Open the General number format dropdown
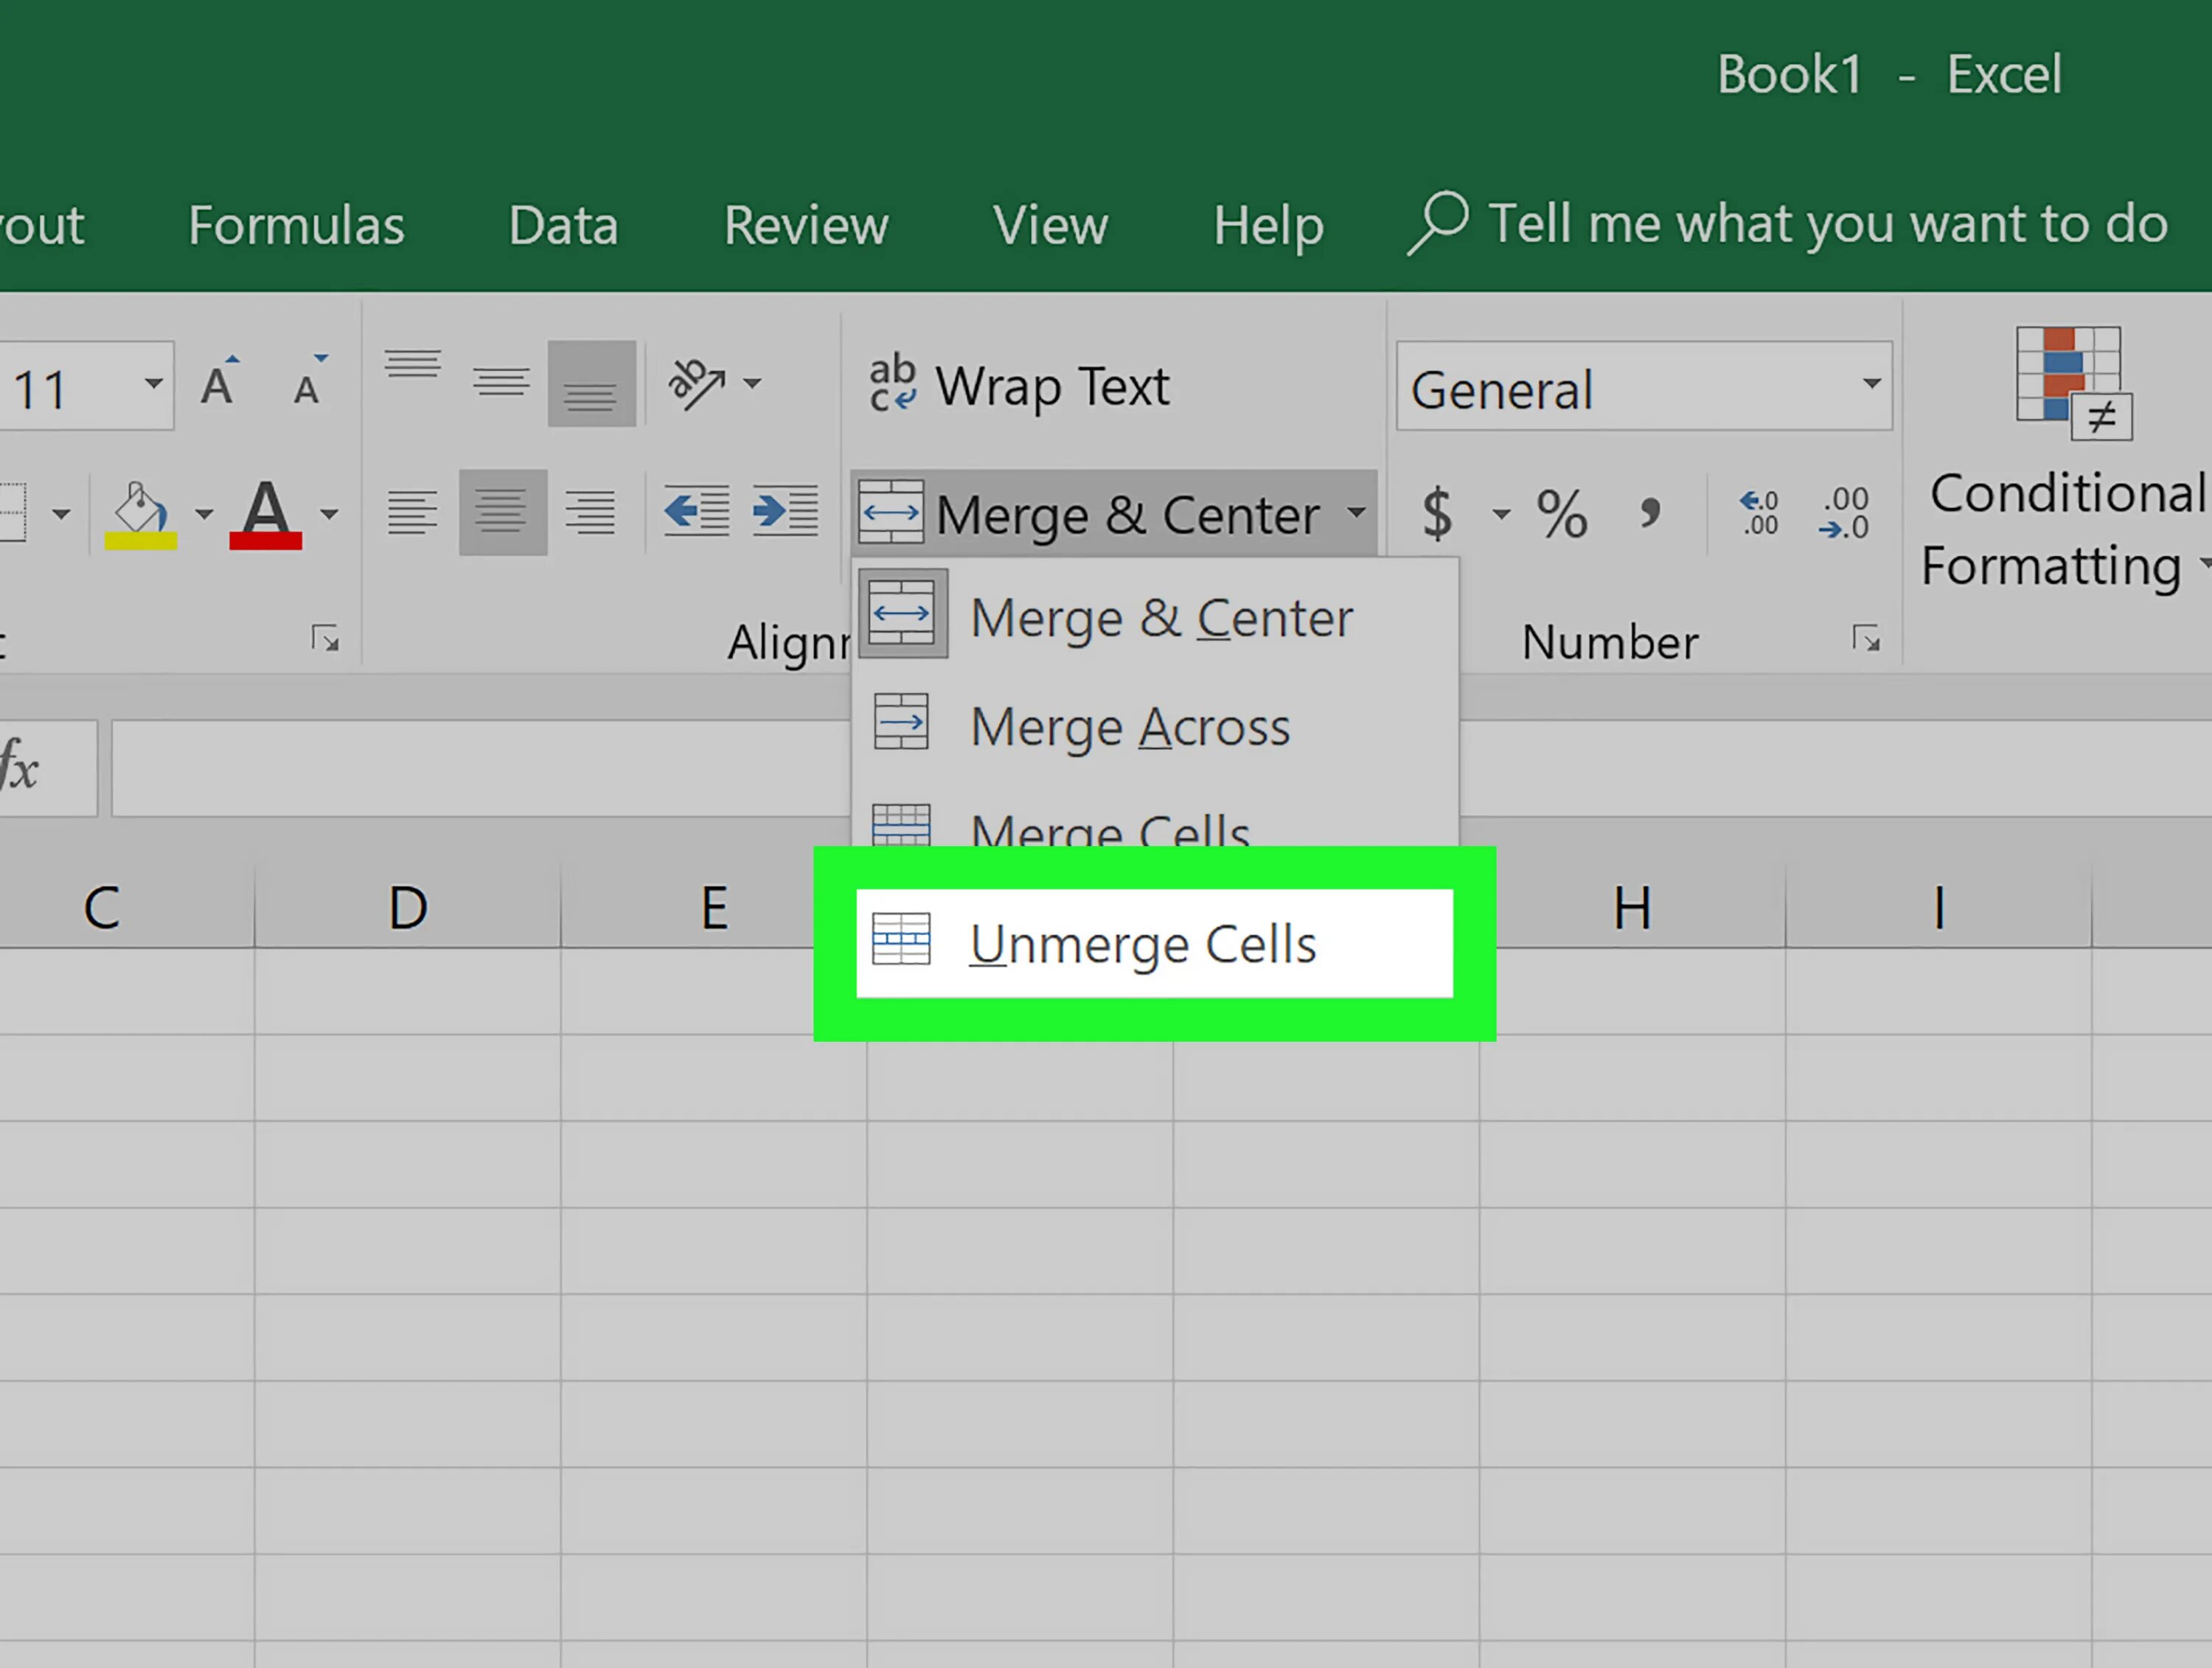This screenshot has height=1668, width=2212. point(1870,385)
